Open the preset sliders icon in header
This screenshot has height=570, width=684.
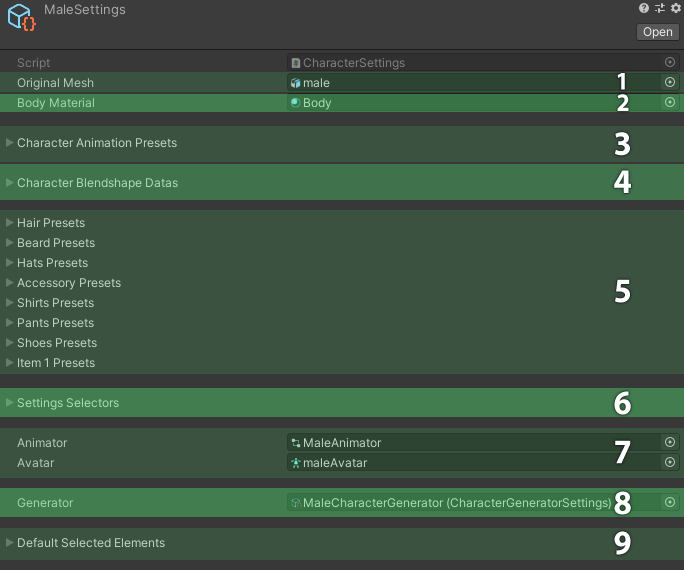(x=660, y=8)
